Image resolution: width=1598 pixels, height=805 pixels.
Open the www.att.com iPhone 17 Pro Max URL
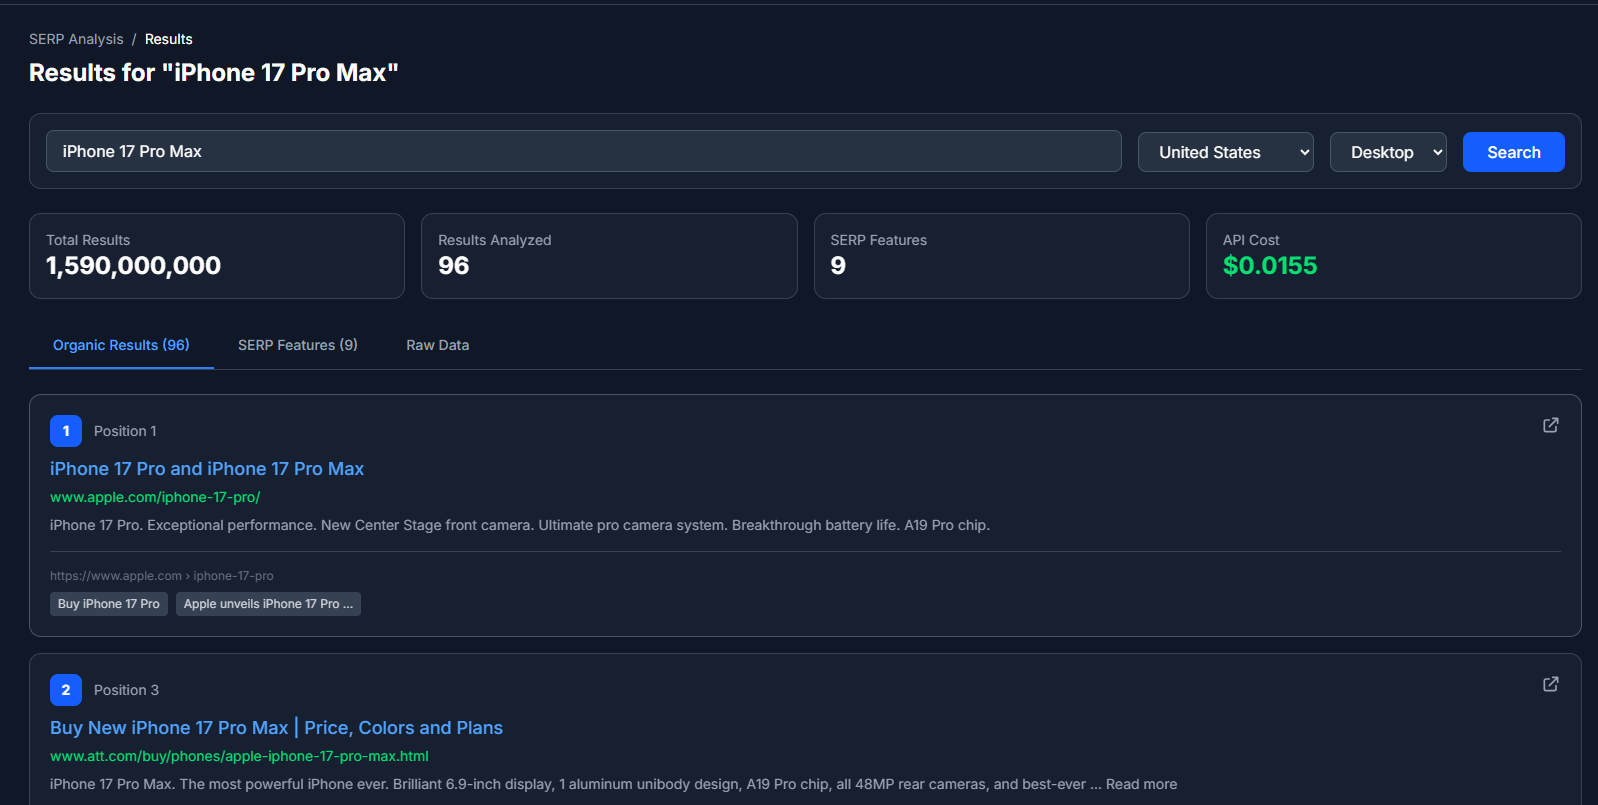239,756
